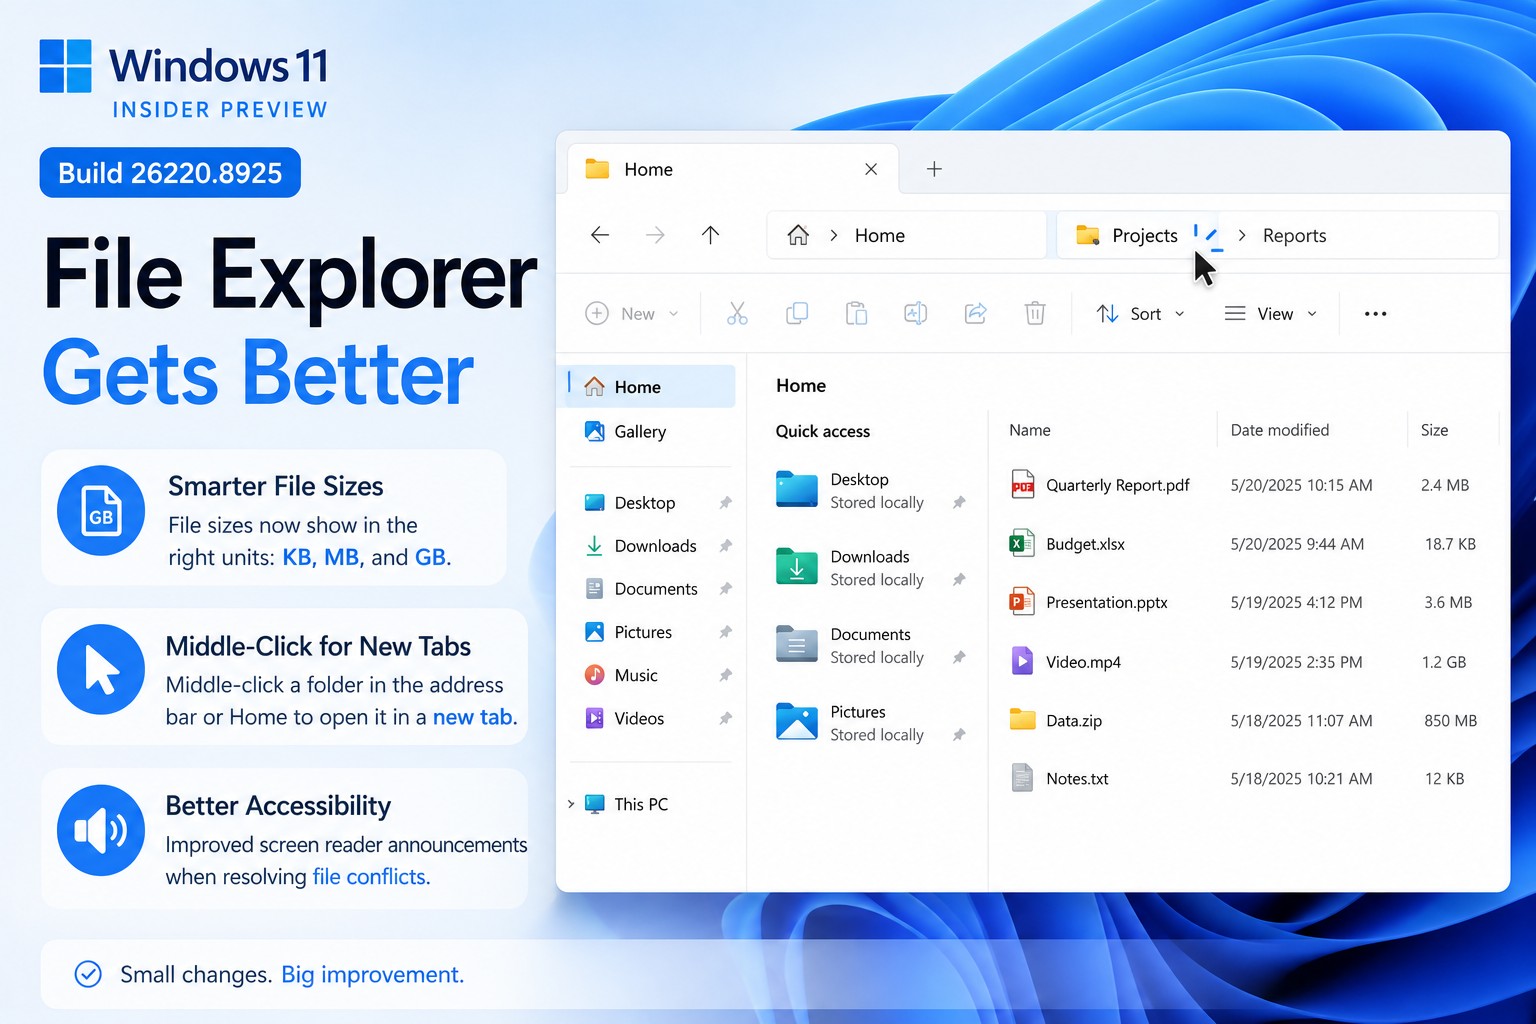Add a new tab with plus button
1536x1024 pixels.
pos(934,169)
